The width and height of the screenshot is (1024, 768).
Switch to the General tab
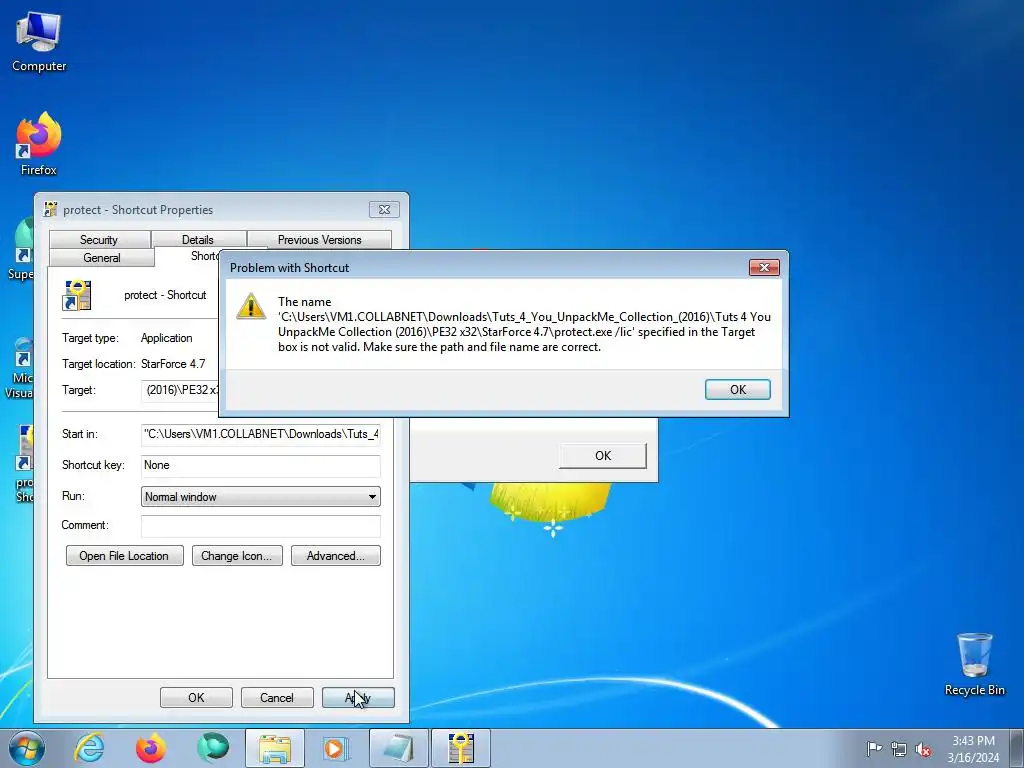102,257
